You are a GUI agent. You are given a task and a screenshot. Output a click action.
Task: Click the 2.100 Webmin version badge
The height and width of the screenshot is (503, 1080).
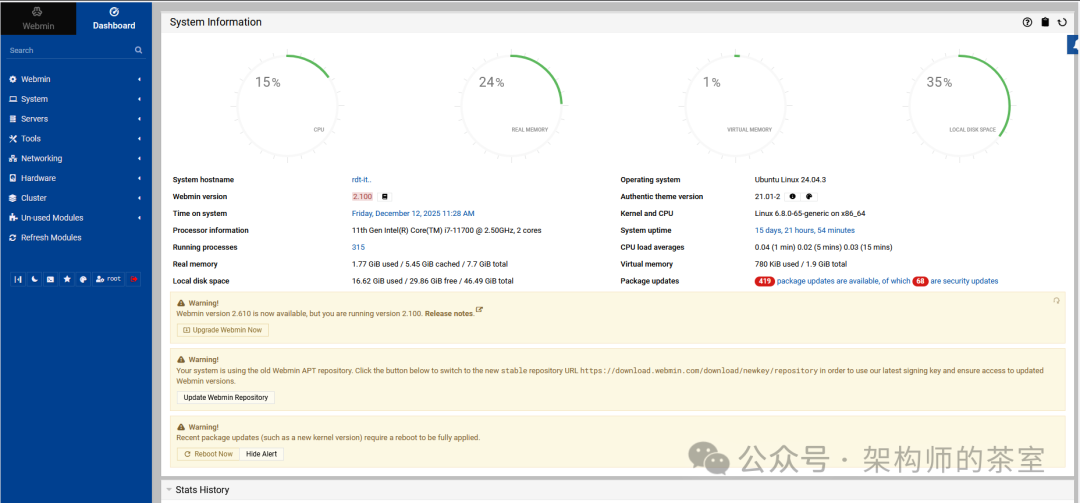(x=362, y=196)
